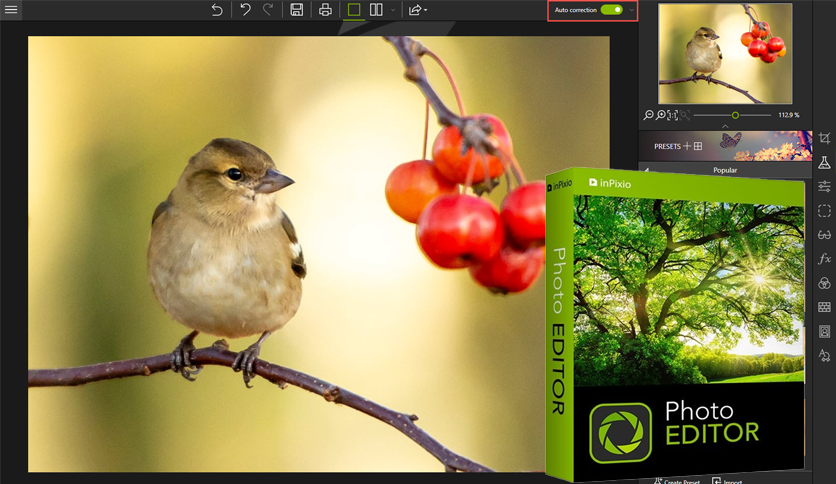The width and height of the screenshot is (836, 484).
Task: Switch to side-by-side compare view
Action: [376, 10]
